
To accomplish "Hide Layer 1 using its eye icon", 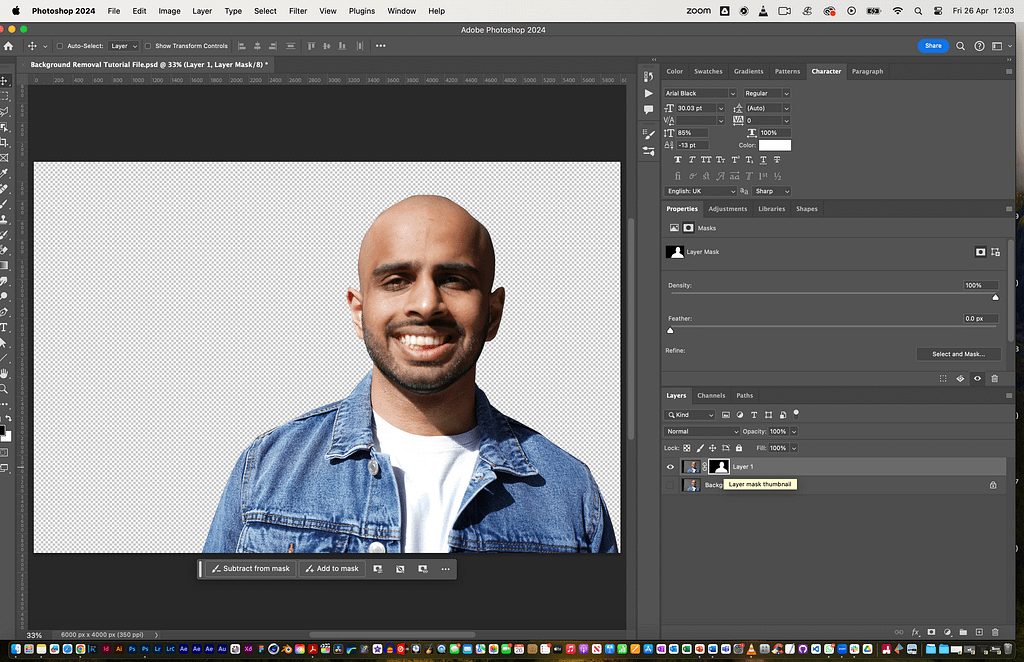I will coord(670,467).
